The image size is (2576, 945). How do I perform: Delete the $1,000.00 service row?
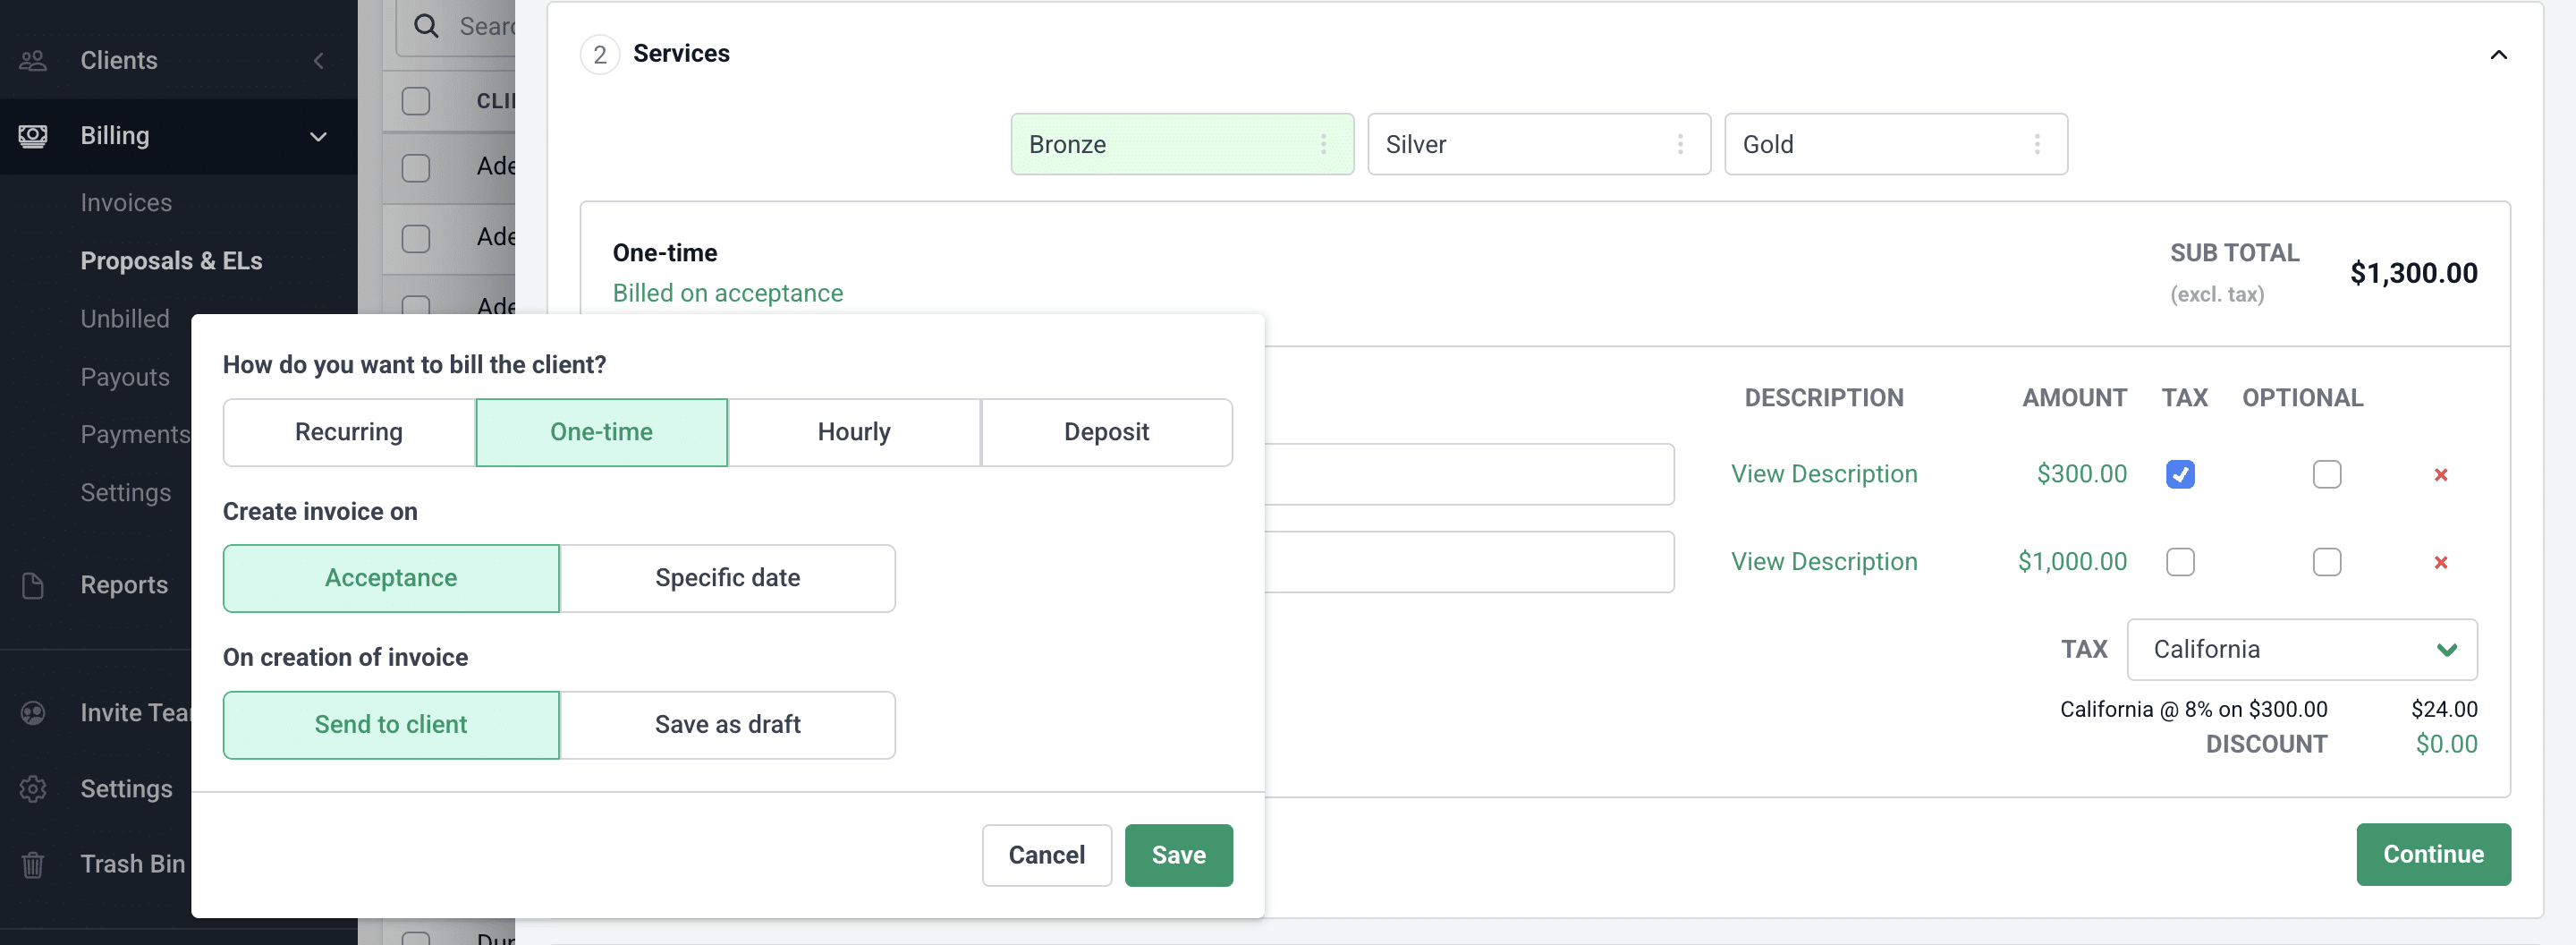(x=2440, y=562)
